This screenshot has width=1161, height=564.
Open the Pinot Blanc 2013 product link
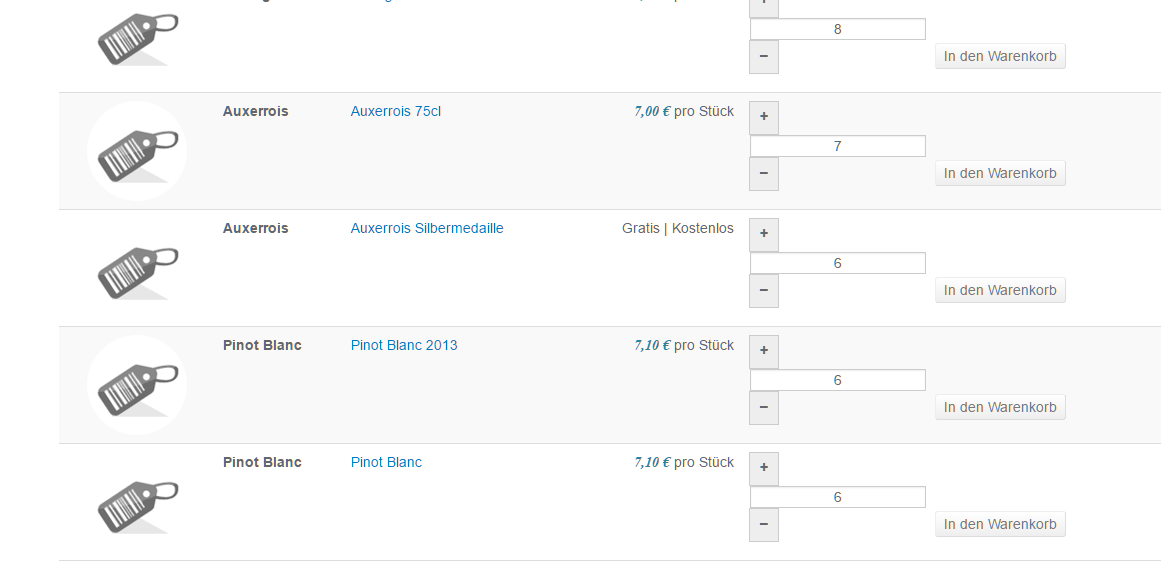(404, 345)
